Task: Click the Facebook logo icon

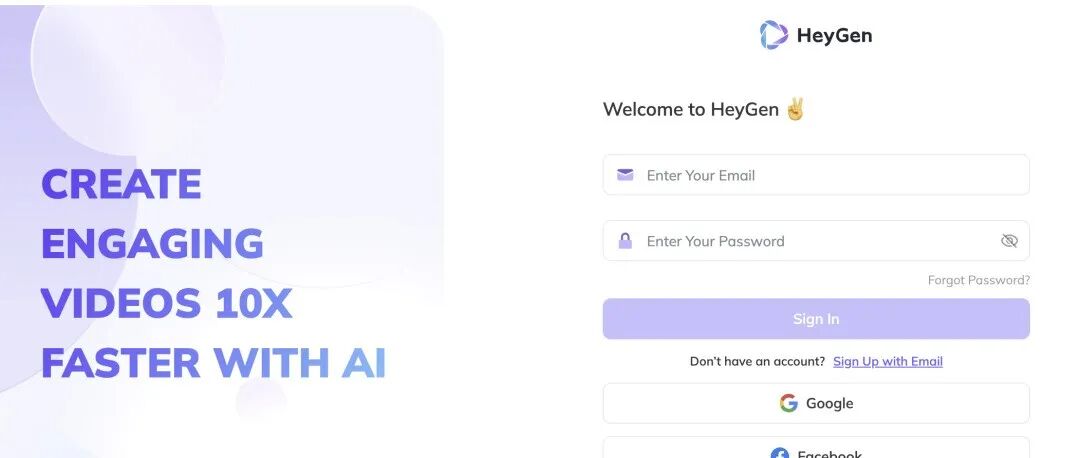Action: pos(780,453)
